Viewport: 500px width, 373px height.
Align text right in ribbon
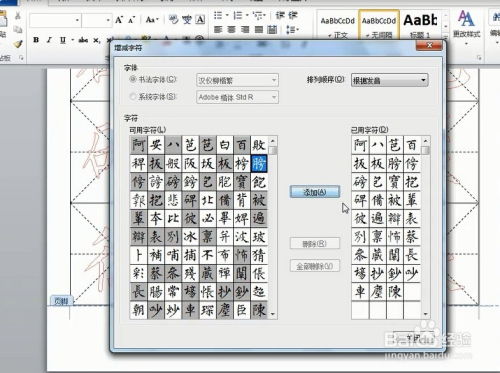click(245, 30)
